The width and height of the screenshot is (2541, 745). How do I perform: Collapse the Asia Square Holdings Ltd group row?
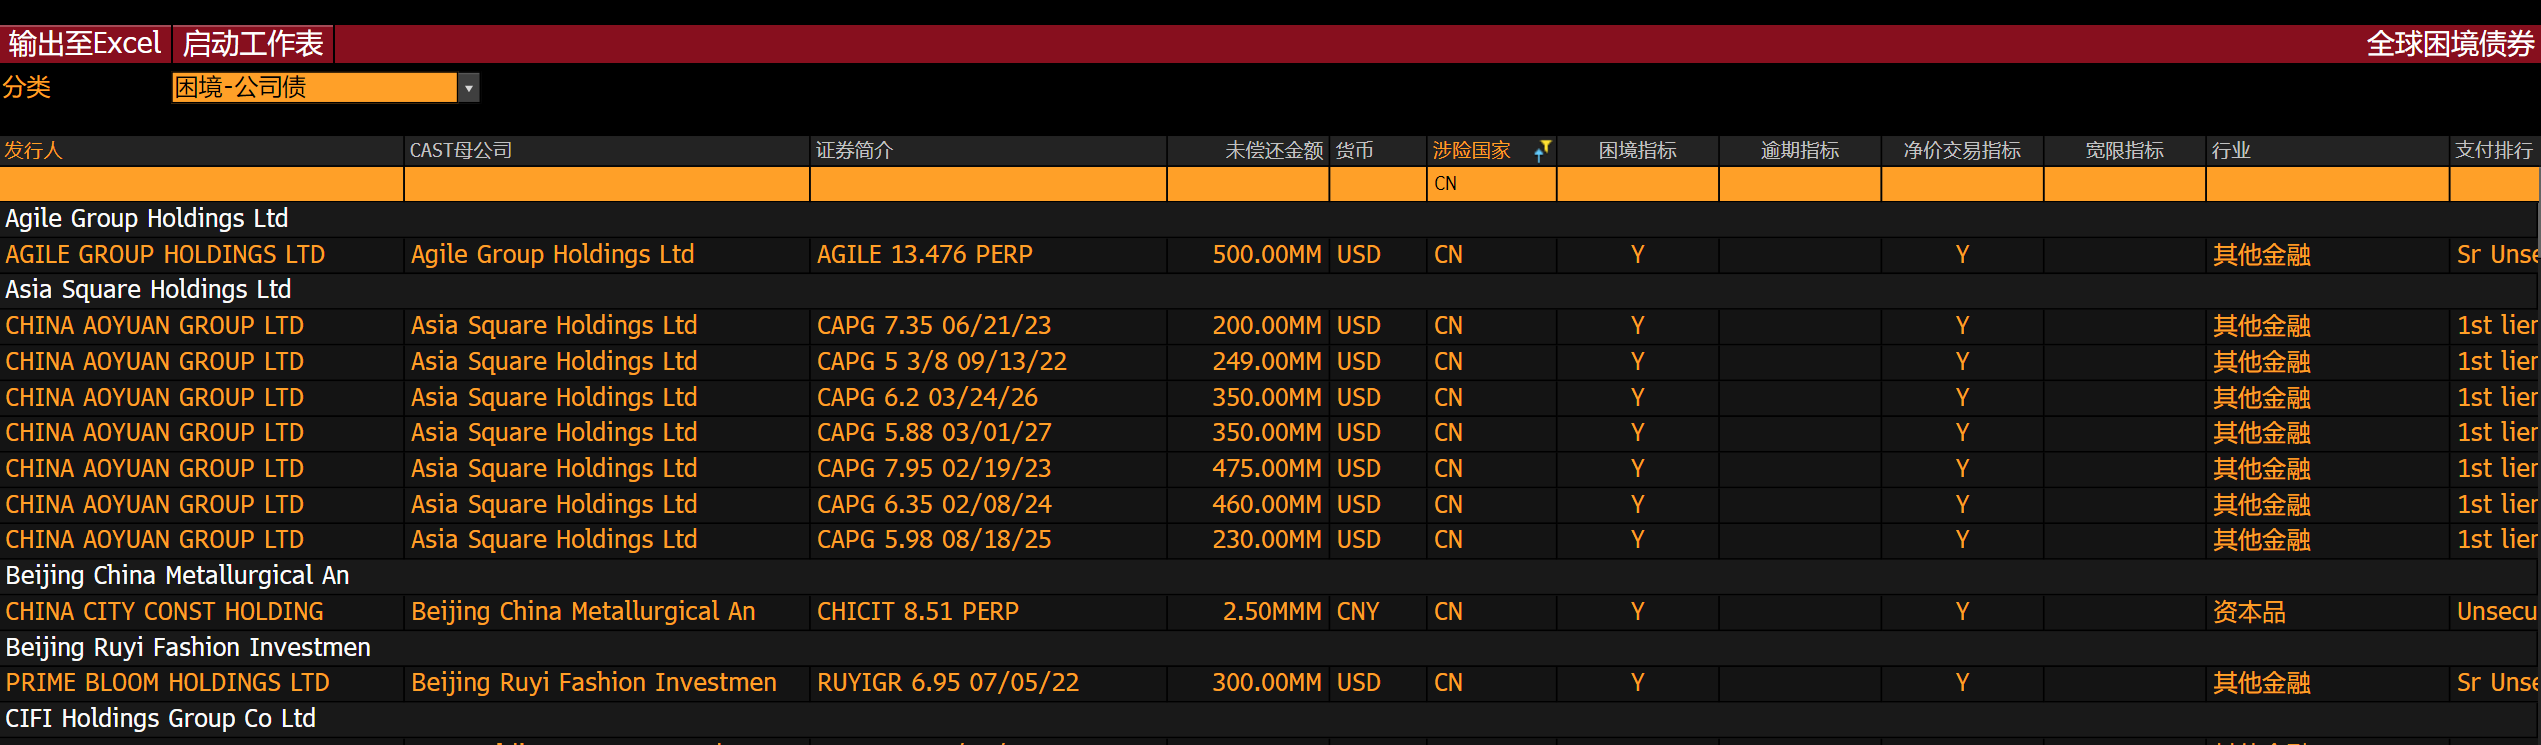[148, 290]
